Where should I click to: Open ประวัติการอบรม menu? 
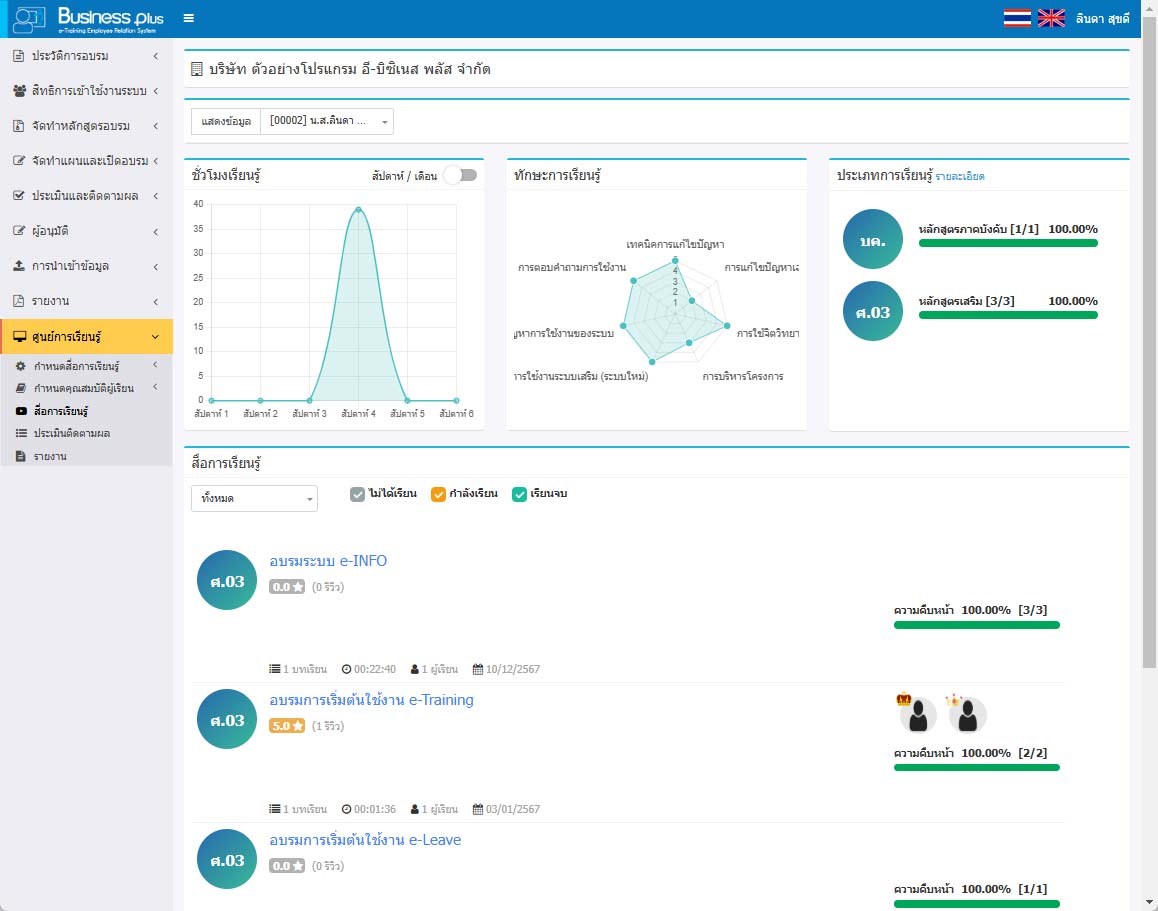click(x=87, y=56)
